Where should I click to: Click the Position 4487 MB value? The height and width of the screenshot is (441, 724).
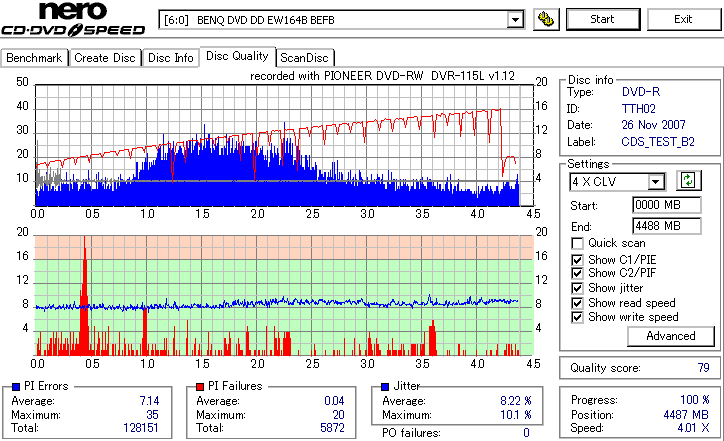coord(686,415)
